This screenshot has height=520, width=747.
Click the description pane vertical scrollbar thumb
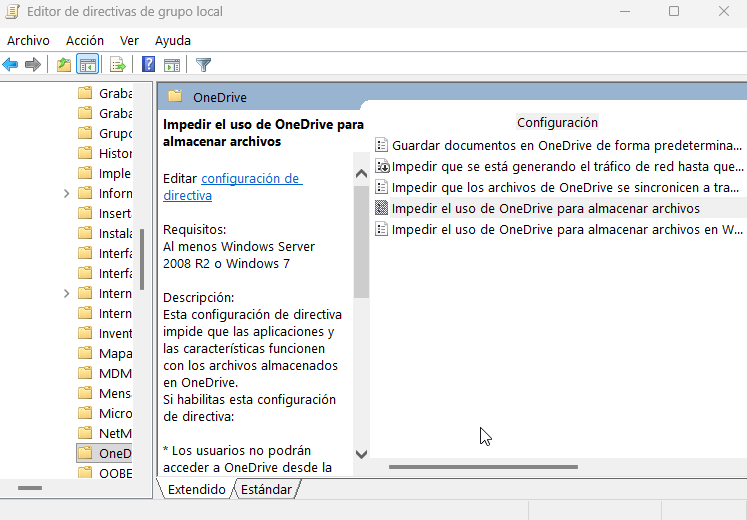click(362, 242)
